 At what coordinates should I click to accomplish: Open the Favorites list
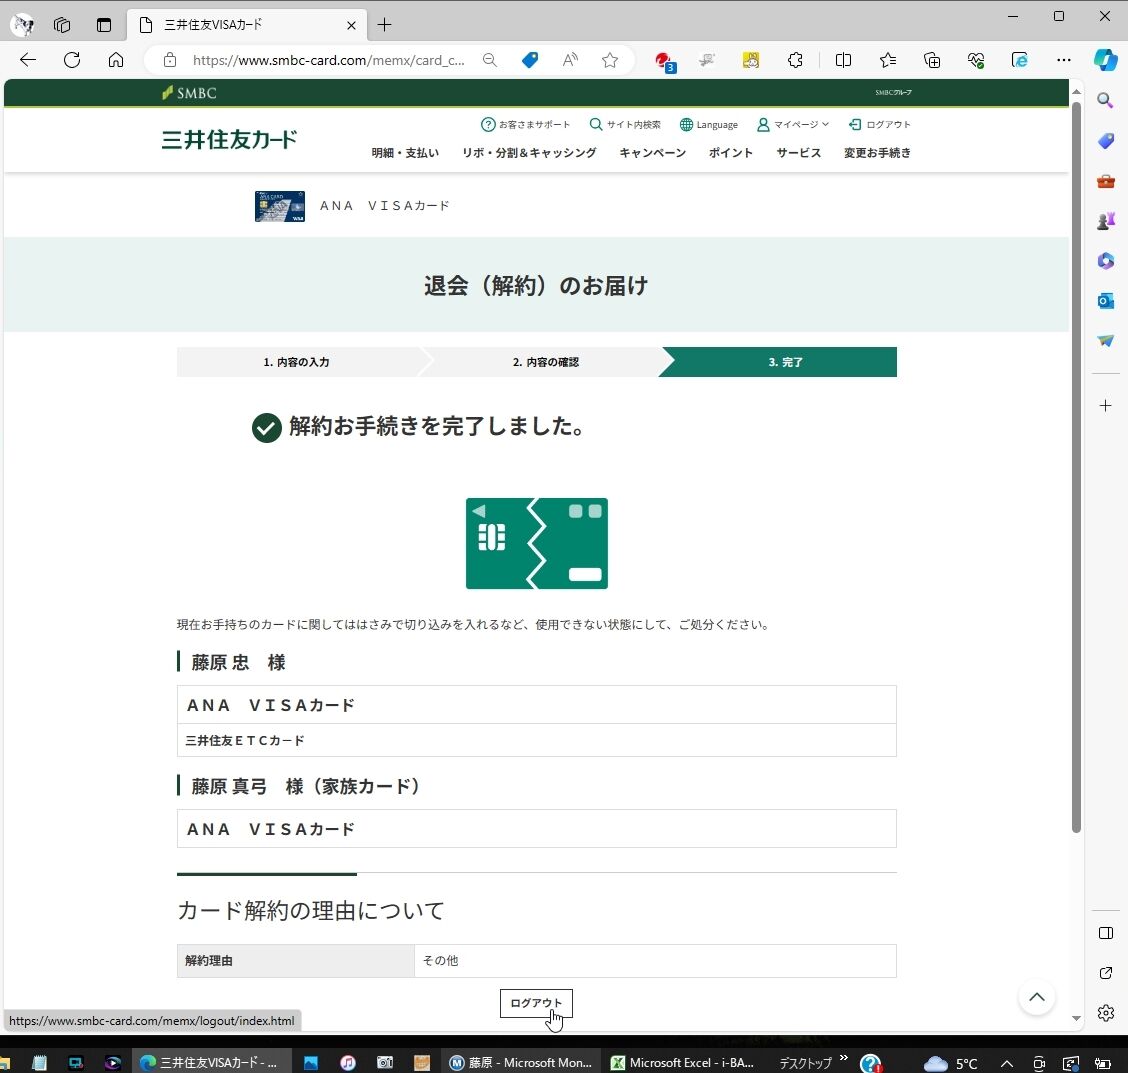(x=888, y=60)
